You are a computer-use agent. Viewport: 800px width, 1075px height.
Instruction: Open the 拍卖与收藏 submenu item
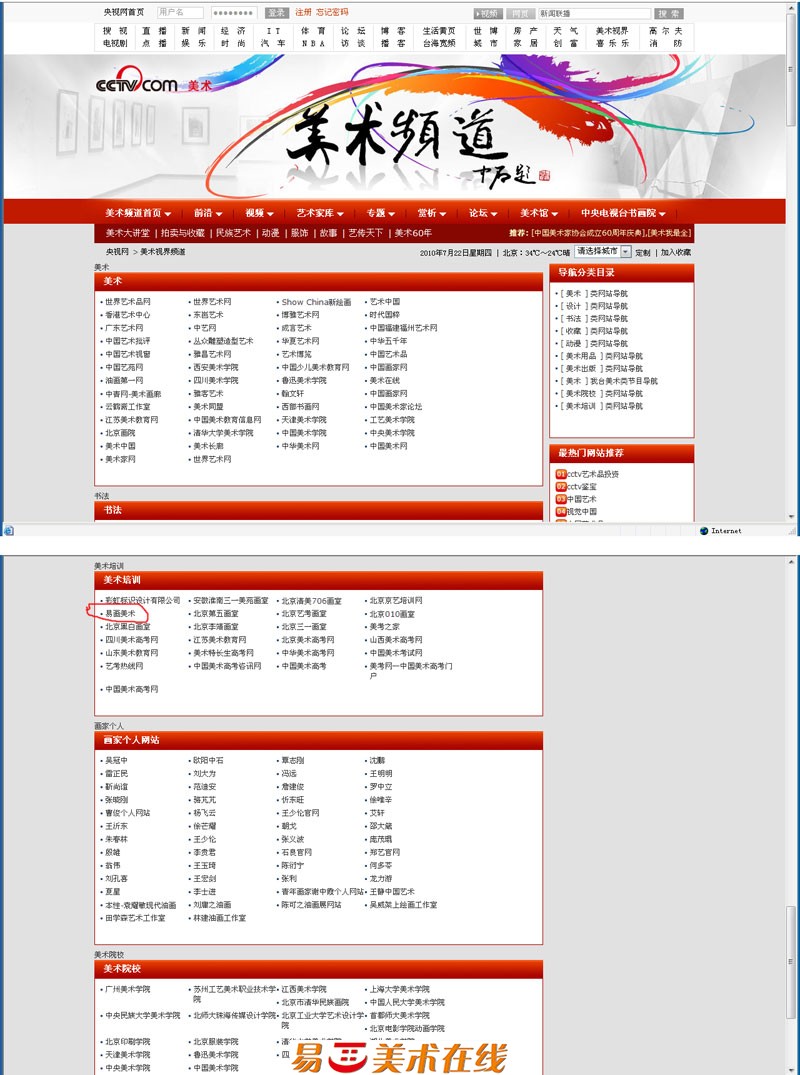(x=182, y=233)
